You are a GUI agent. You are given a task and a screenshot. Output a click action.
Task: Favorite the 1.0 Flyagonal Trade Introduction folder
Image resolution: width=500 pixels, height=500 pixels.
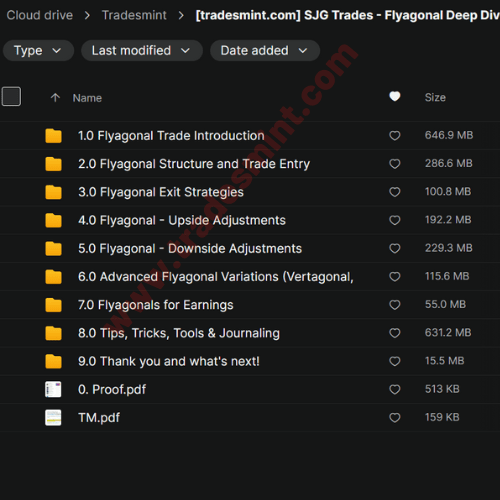tap(395, 135)
